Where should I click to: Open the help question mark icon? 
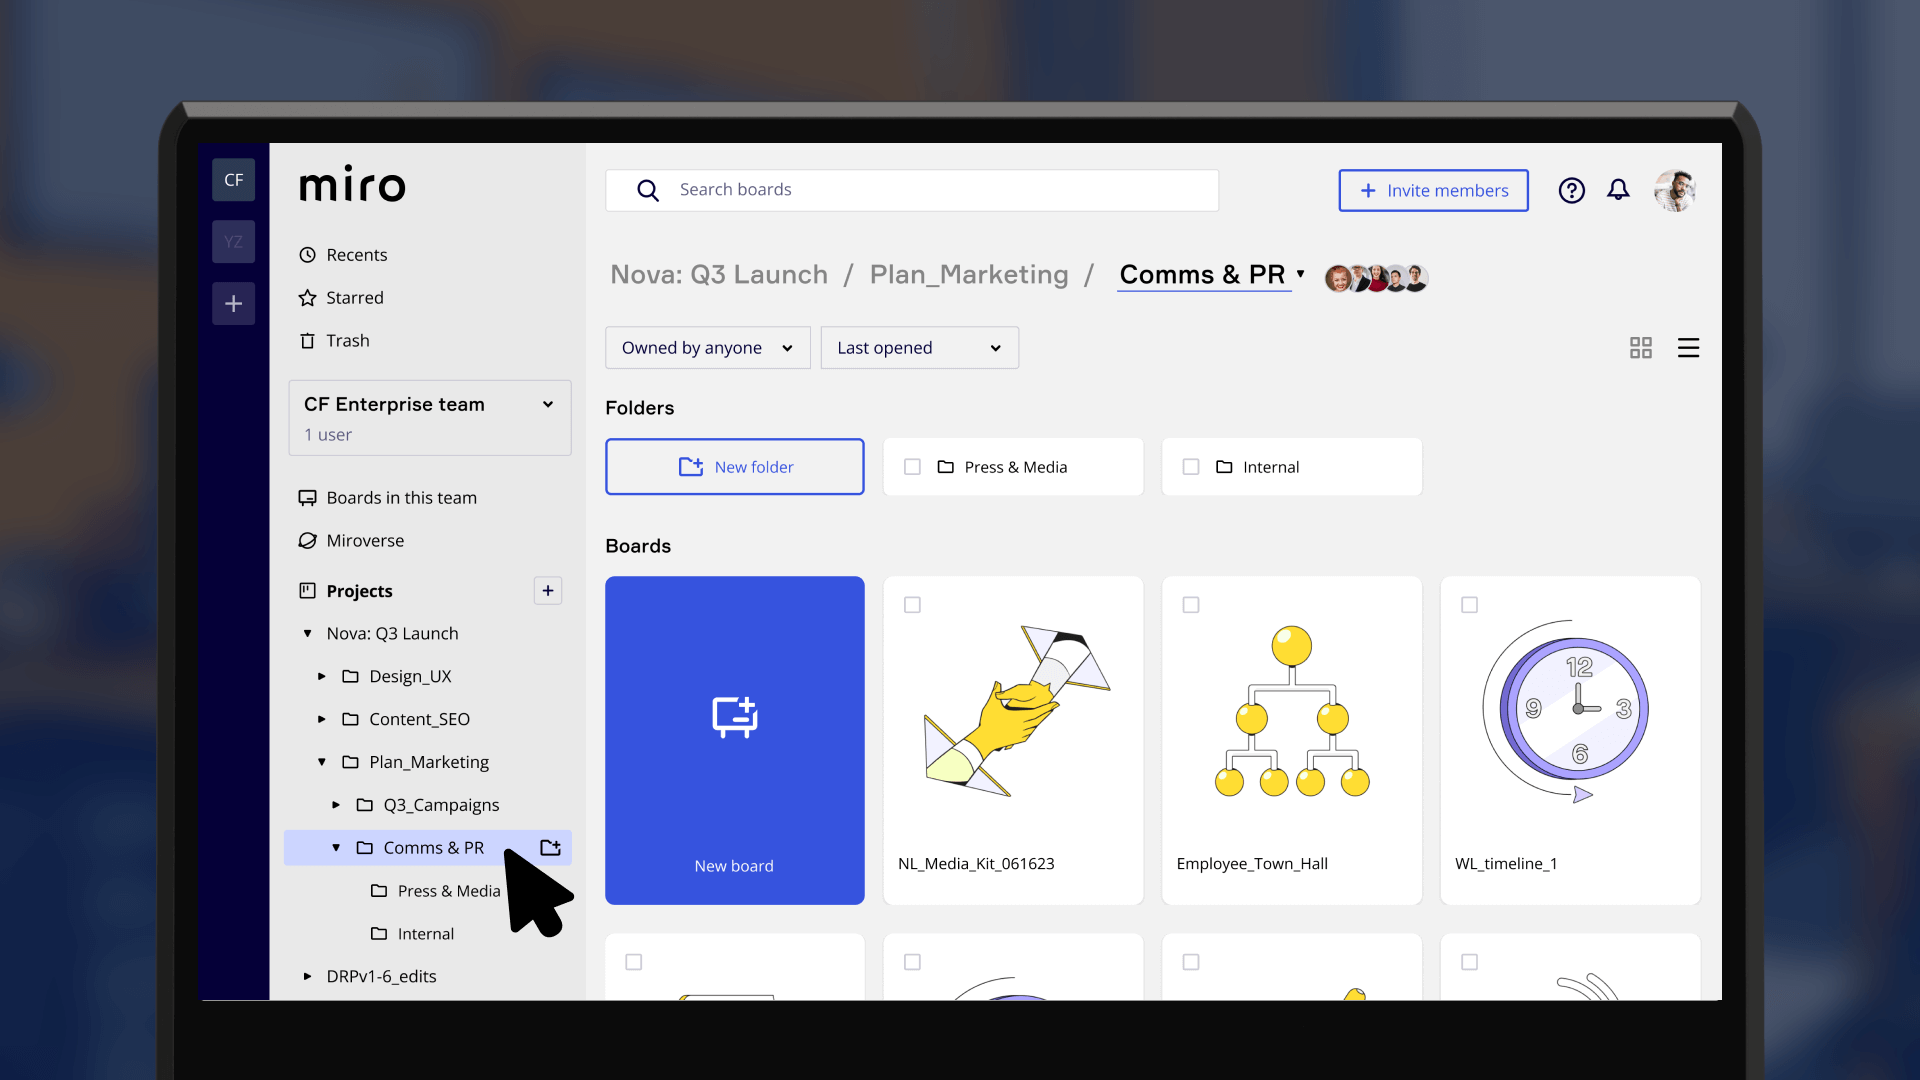[x=1571, y=190]
